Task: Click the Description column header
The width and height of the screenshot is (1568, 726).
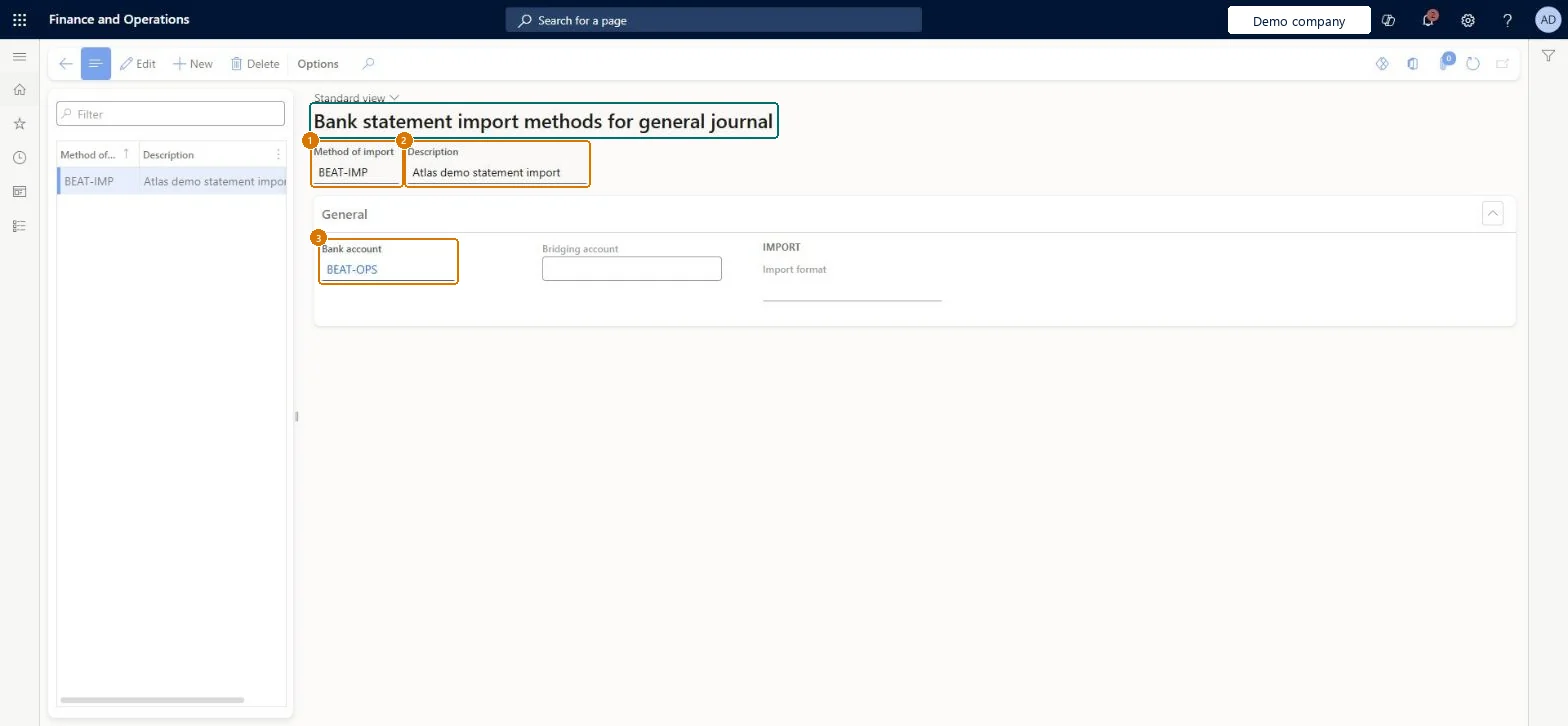Action: pyautogui.click(x=204, y=155)
